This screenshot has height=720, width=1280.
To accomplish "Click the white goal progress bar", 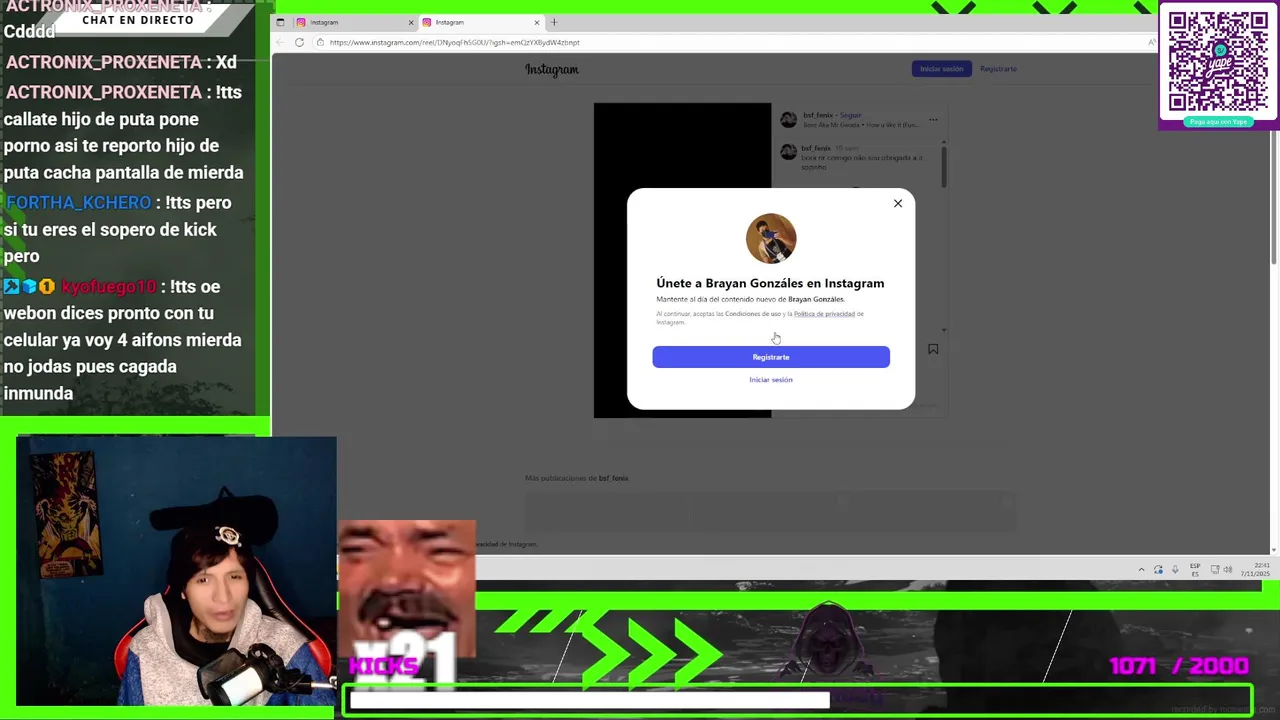I will (x=590, y=702).
